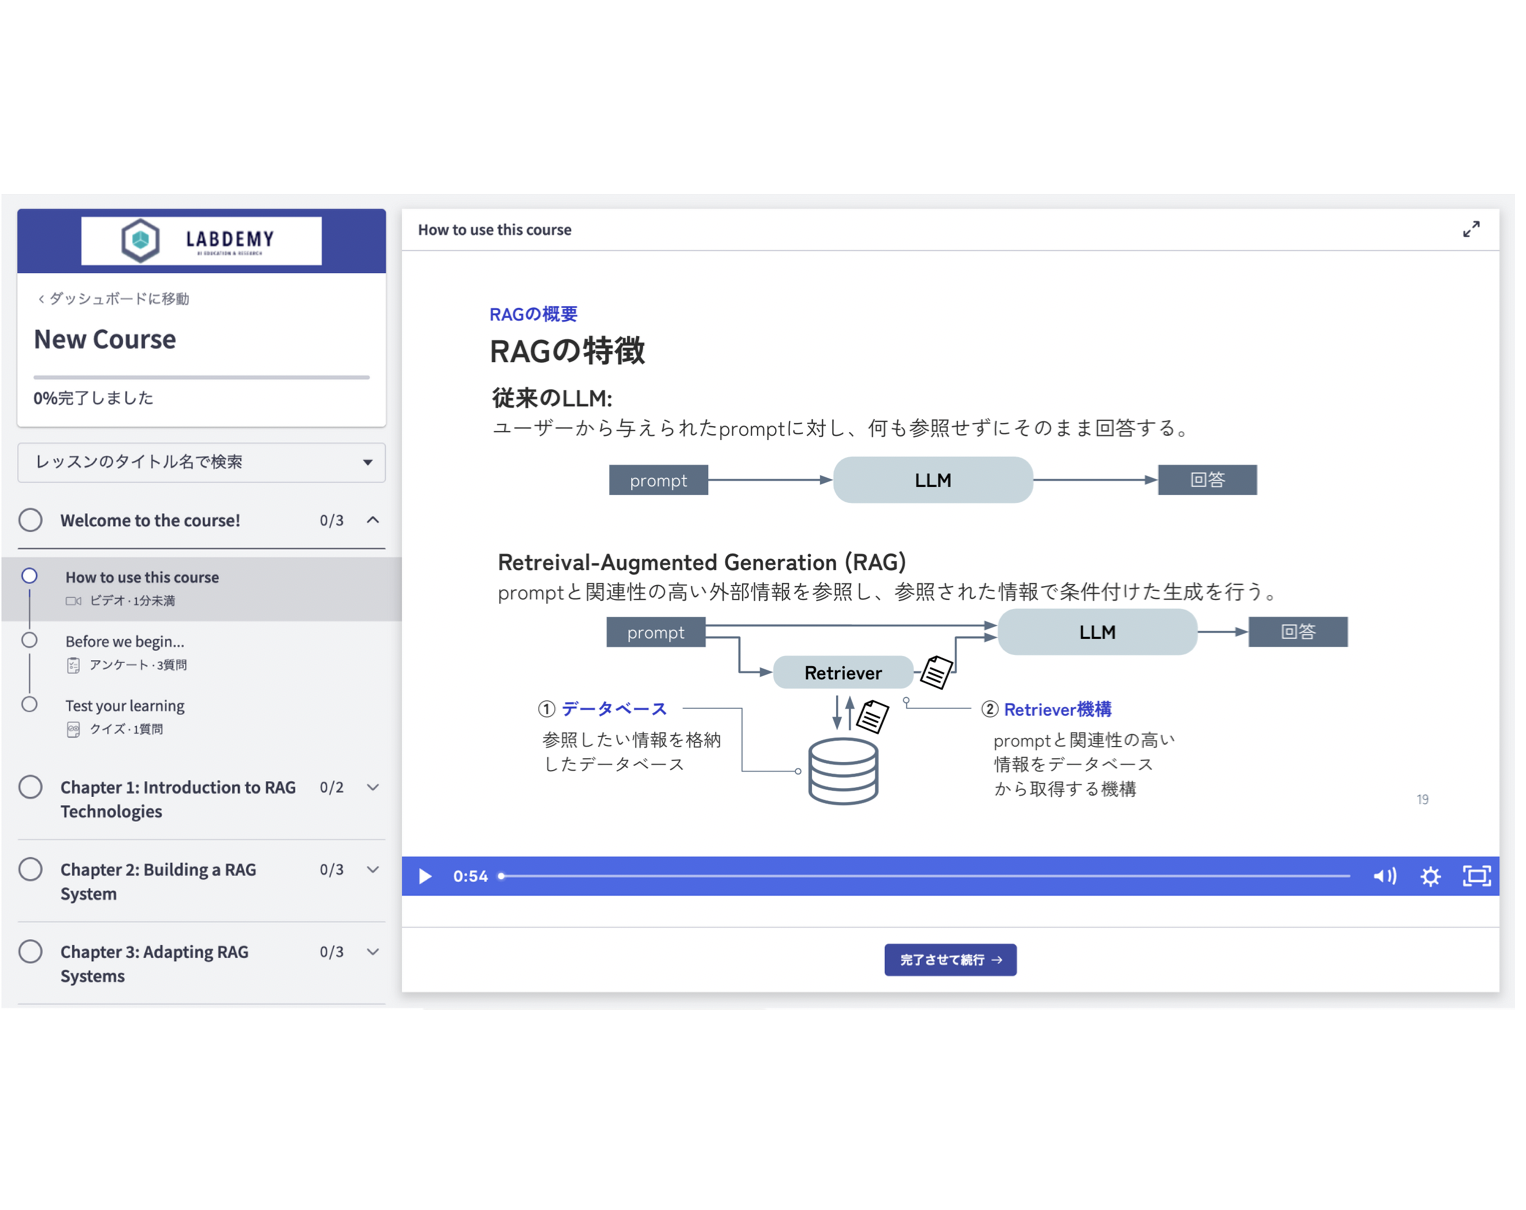Click survey icon under Before we begin
1526x1210 pixels.
[x=73, y=665]
